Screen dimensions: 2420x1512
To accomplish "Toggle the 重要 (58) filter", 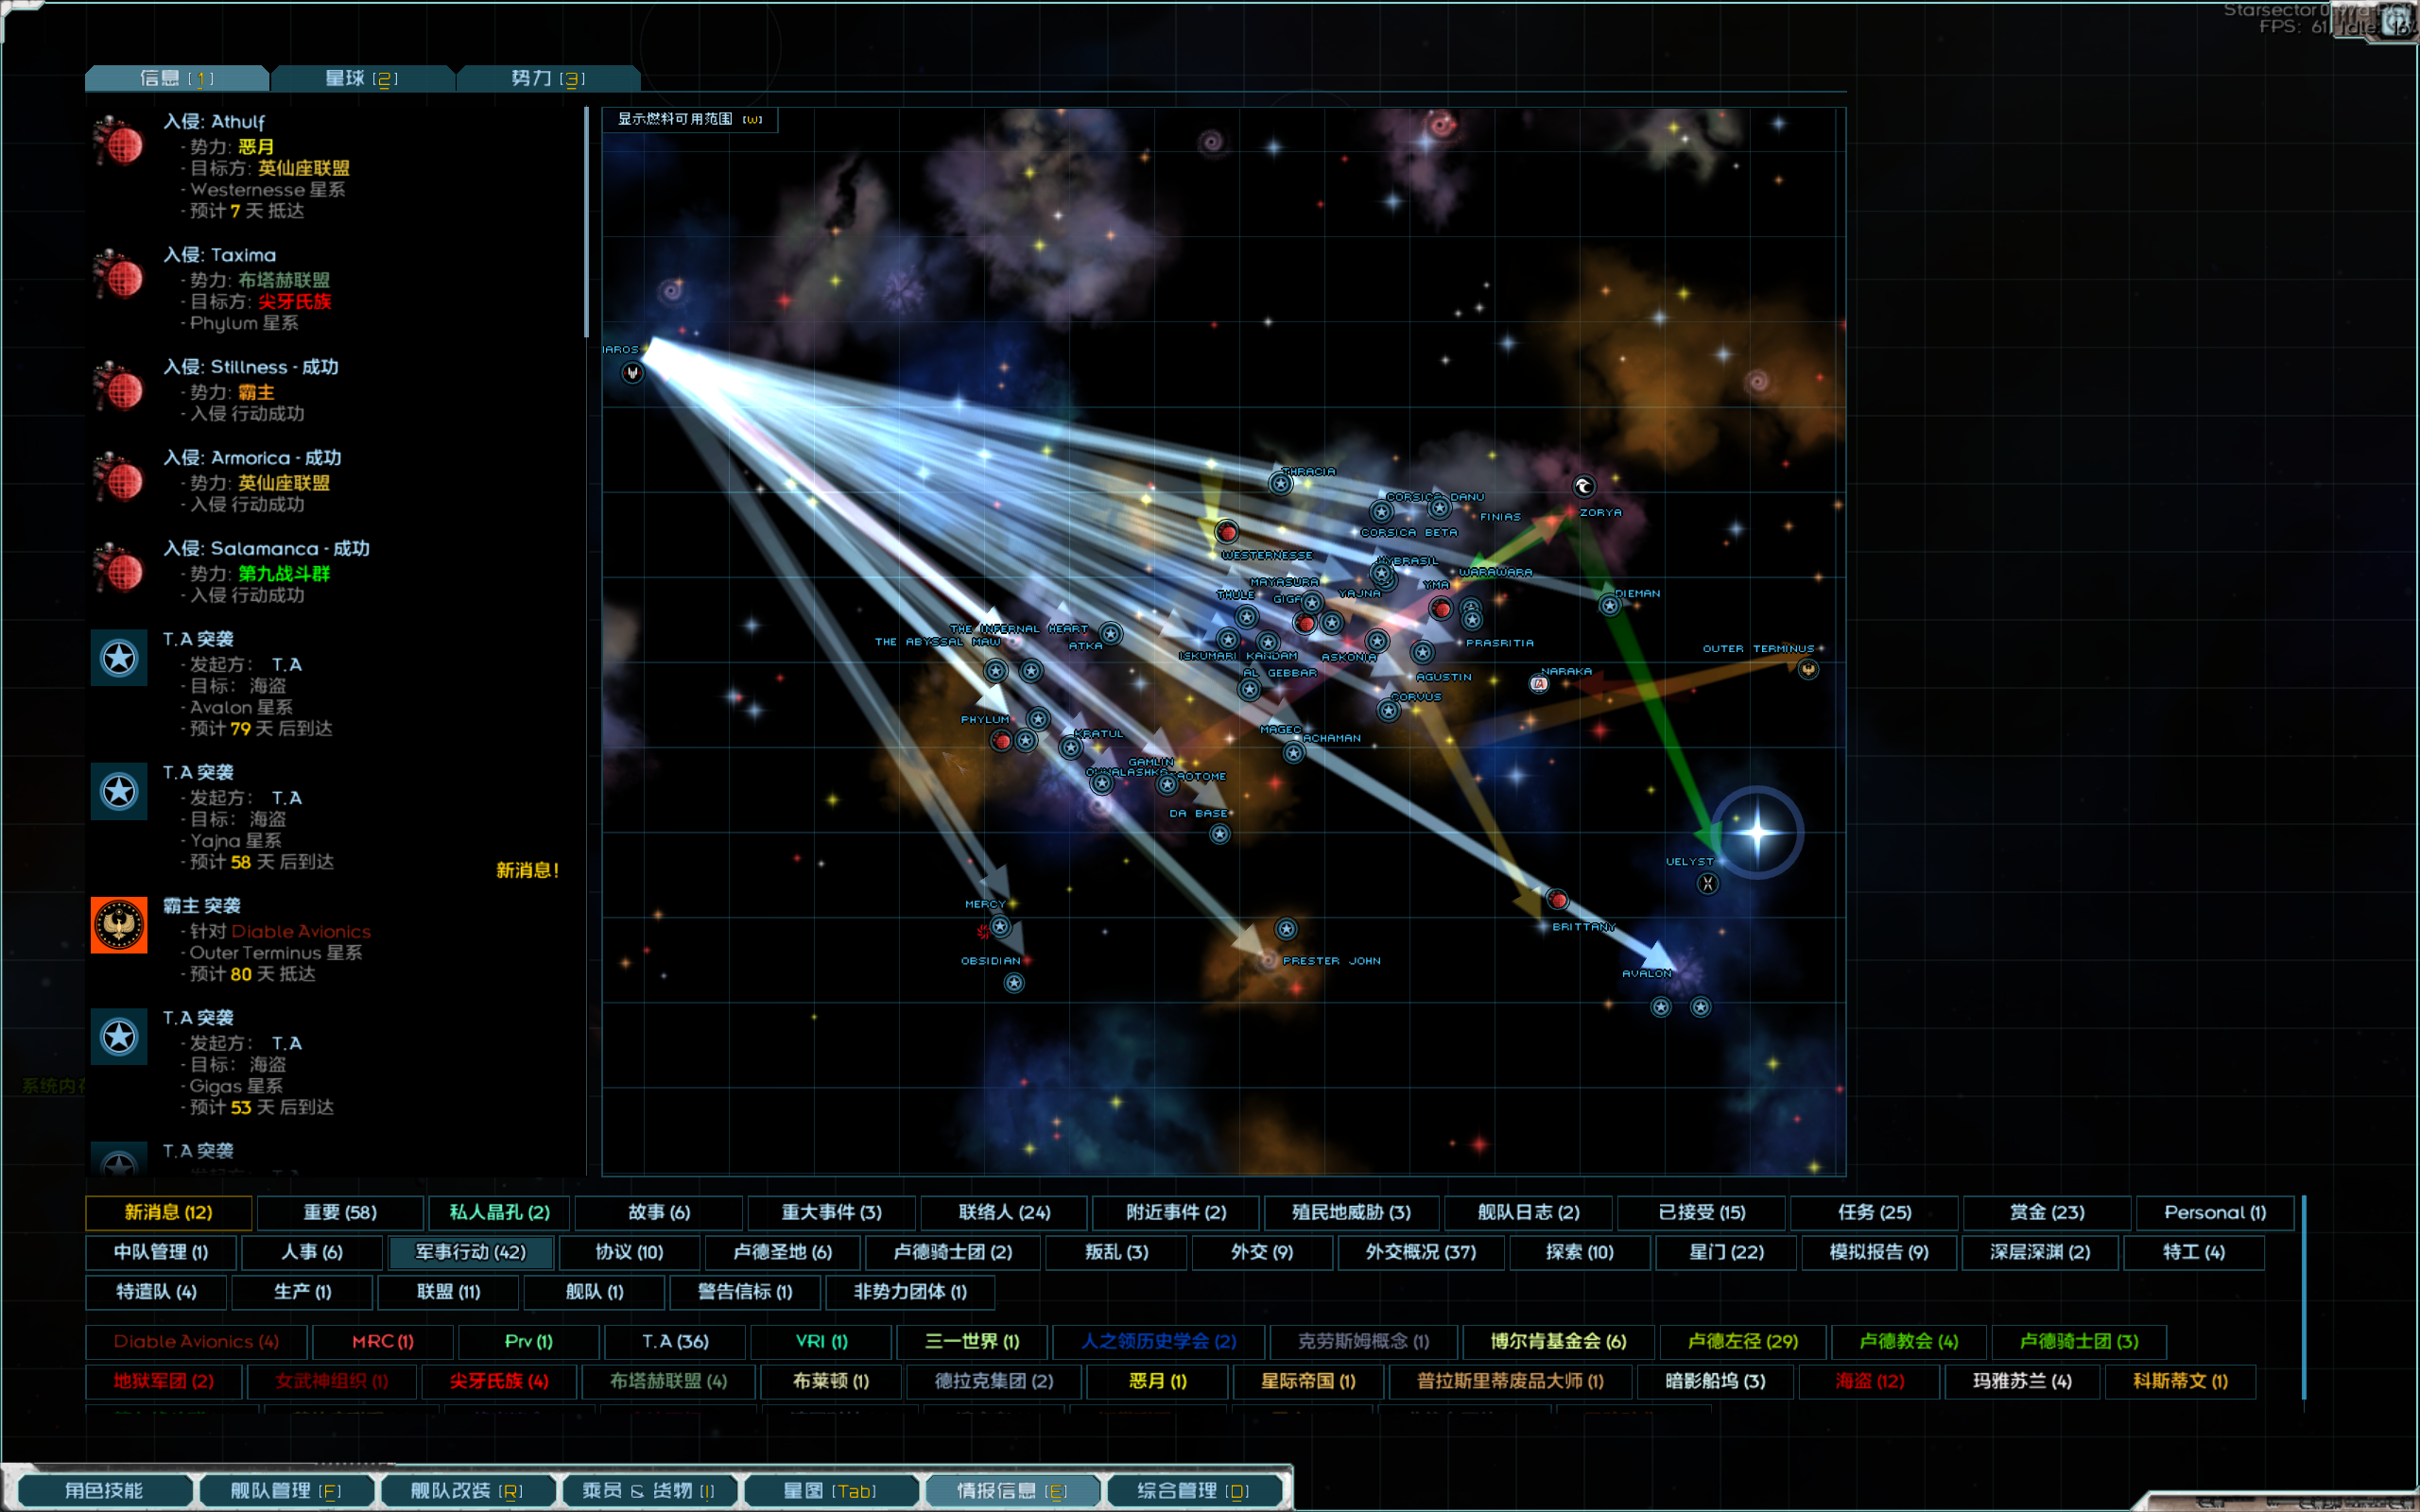I will [x=340, y=1212].
